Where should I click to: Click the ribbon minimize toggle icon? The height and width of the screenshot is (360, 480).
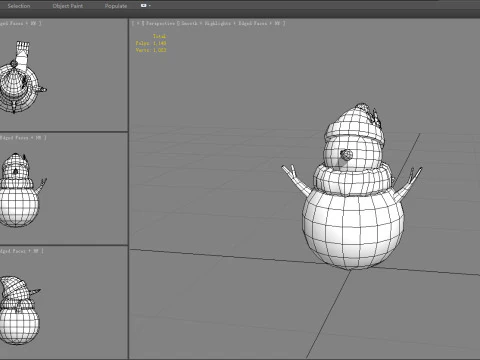(x=143, y=6)
